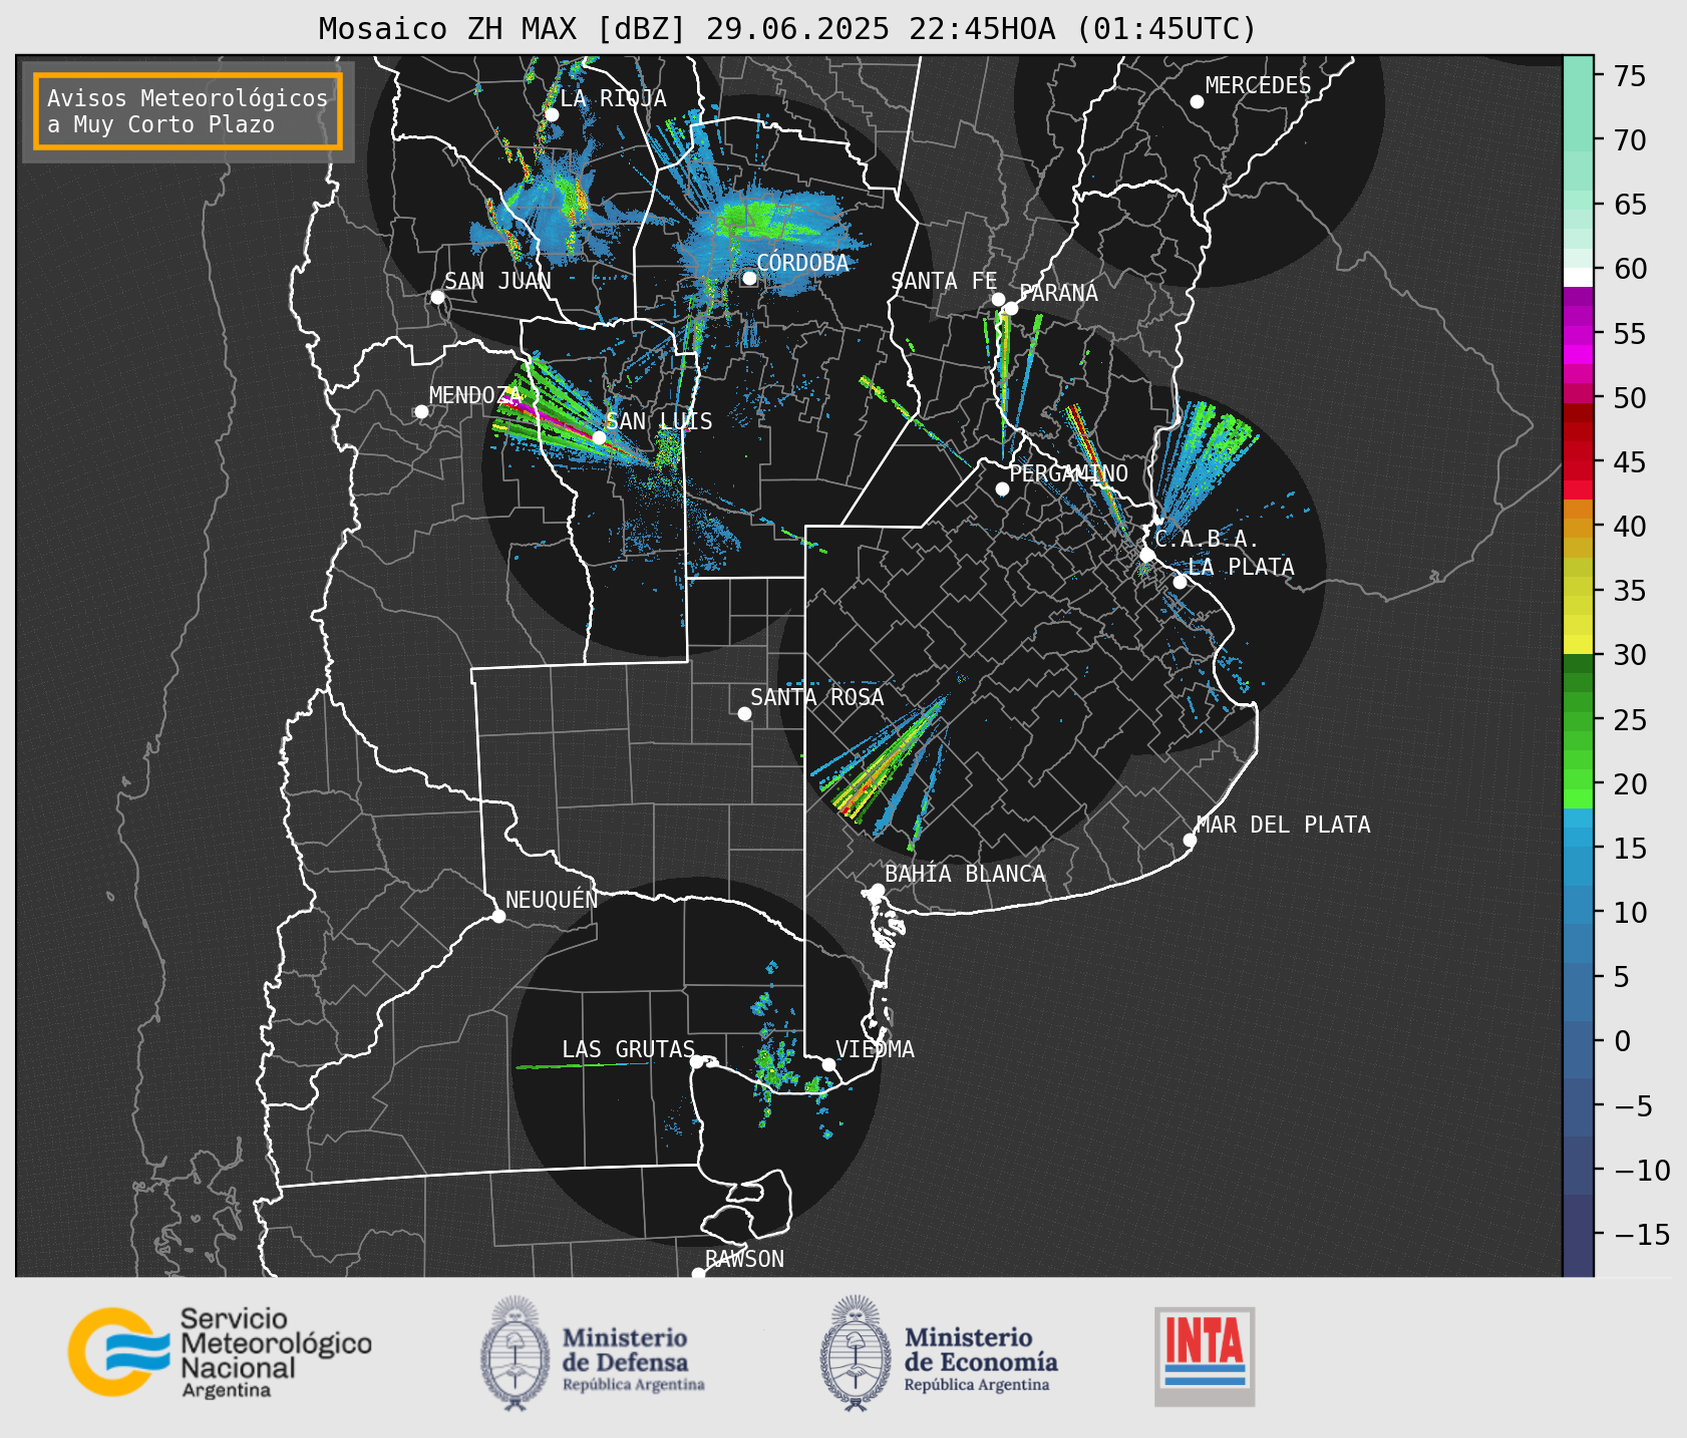Click the MERCEDES label text
Screen dimensions: 1687x1438
[1258, 86]
